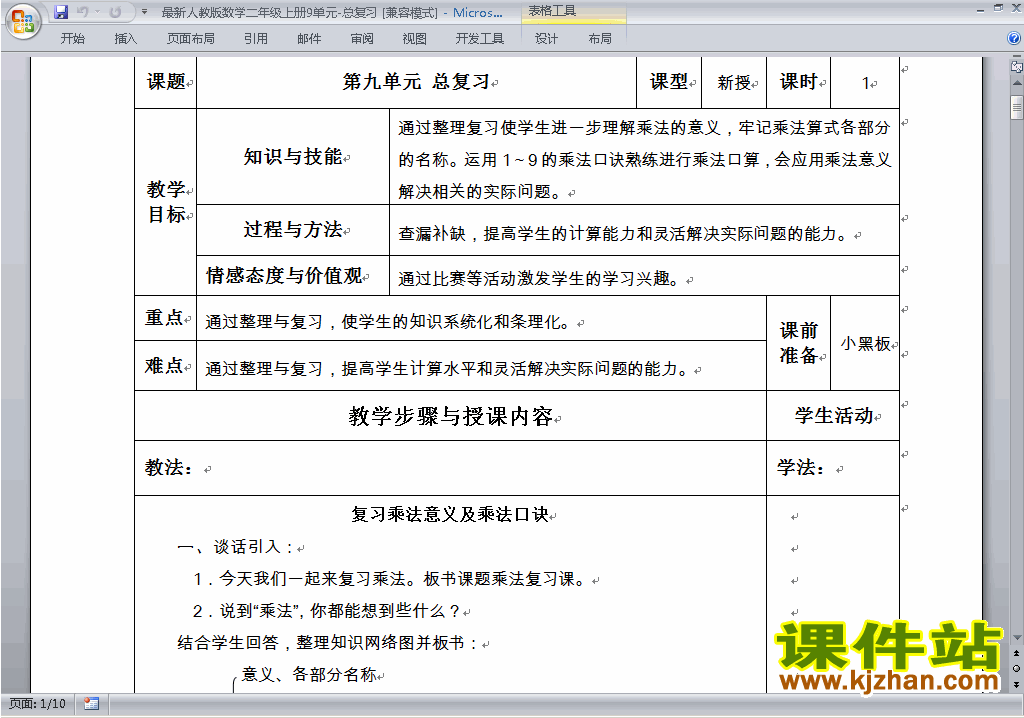Click the 重点 label cell
Screen dimensions: 1024x718
click(166, 318)
